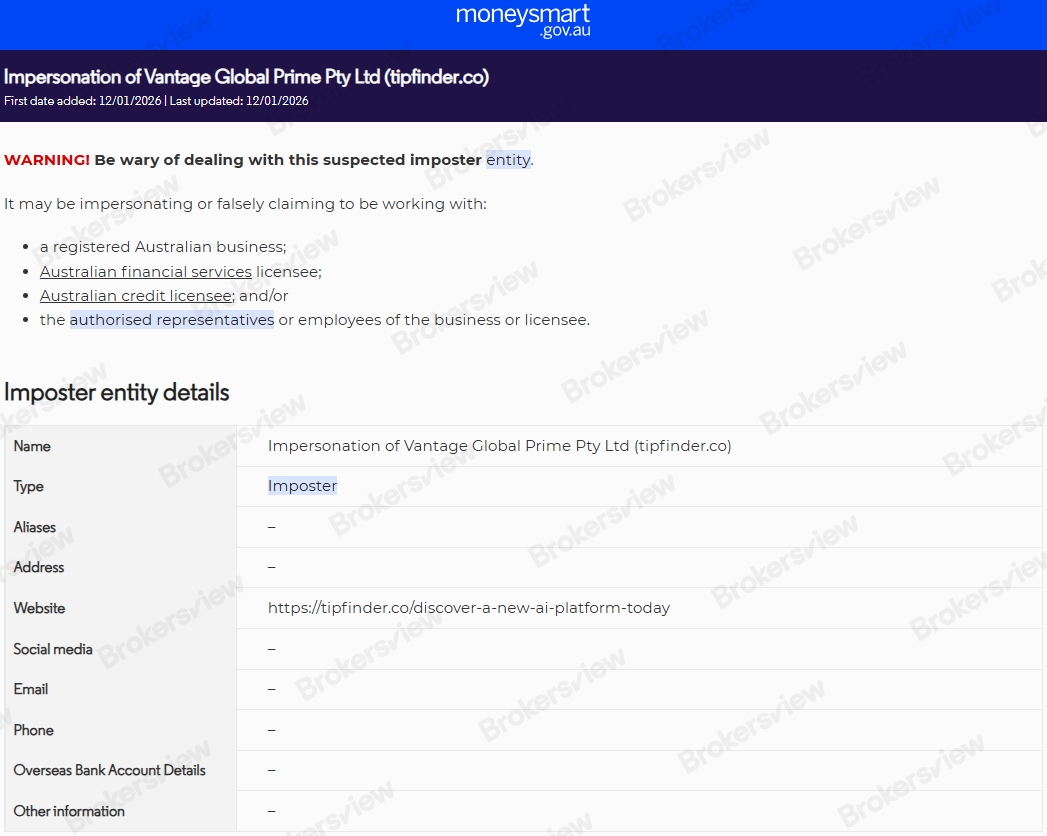Click the Type row label

[29, 486]
